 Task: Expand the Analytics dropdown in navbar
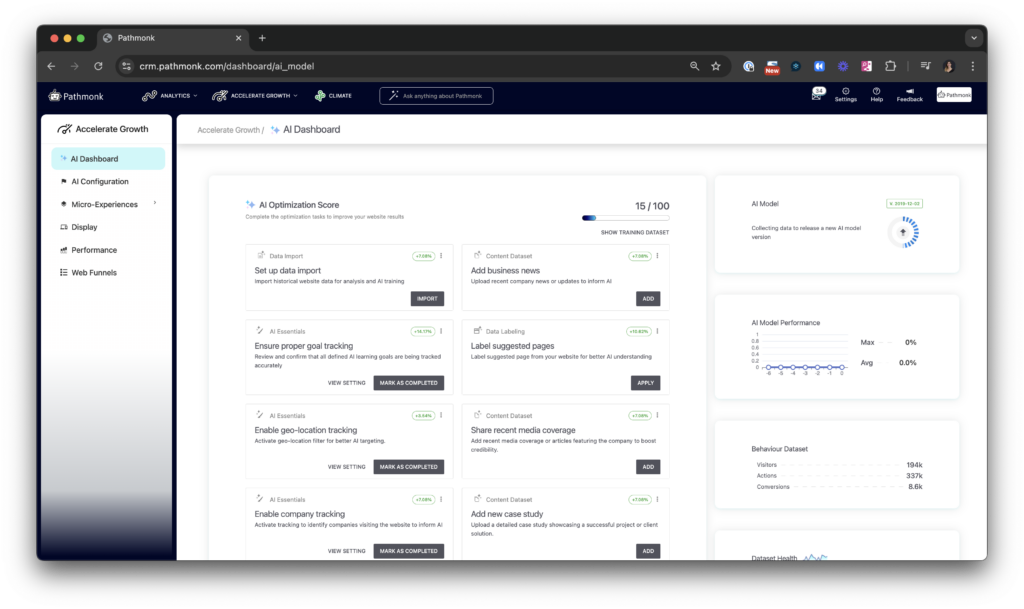[x=170, y=96]
